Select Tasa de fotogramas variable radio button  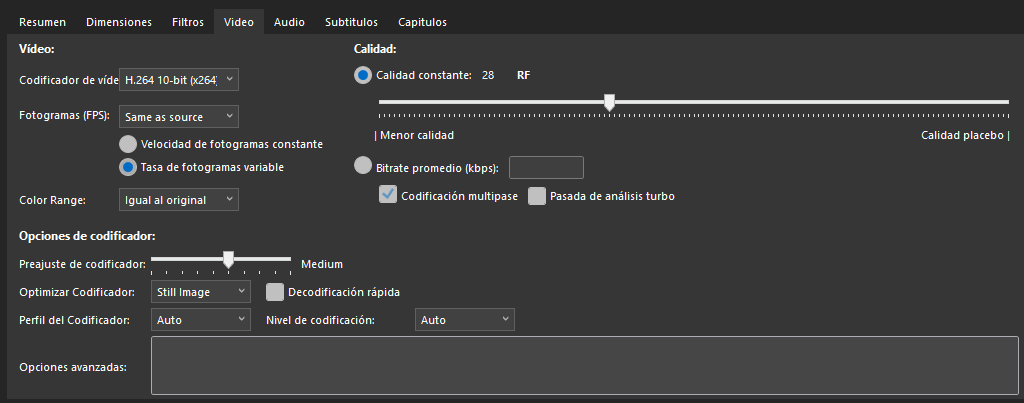point(128,167)
